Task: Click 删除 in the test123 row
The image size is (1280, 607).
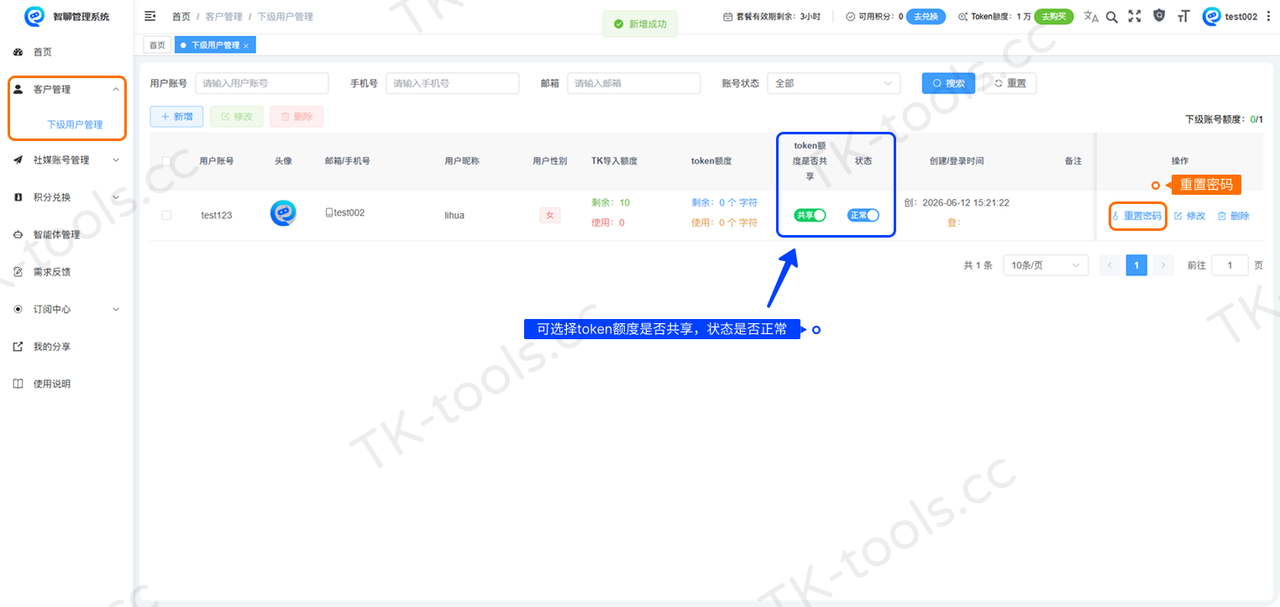Action: 1233,216
